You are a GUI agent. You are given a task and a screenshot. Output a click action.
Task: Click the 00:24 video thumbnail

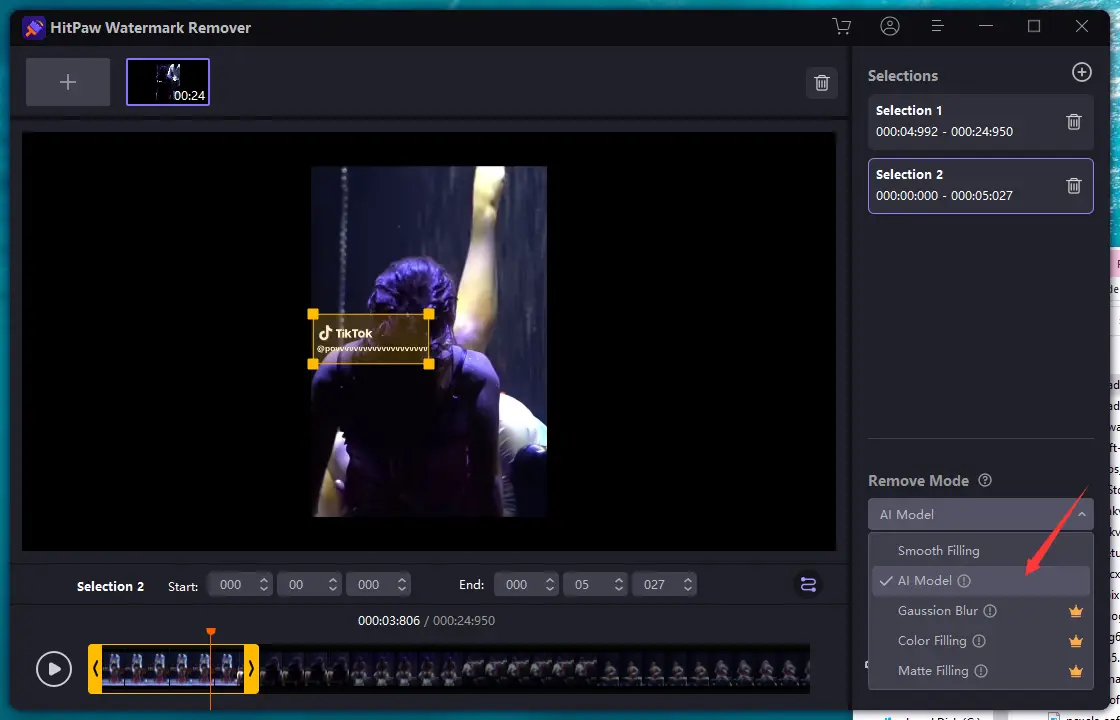168,82
